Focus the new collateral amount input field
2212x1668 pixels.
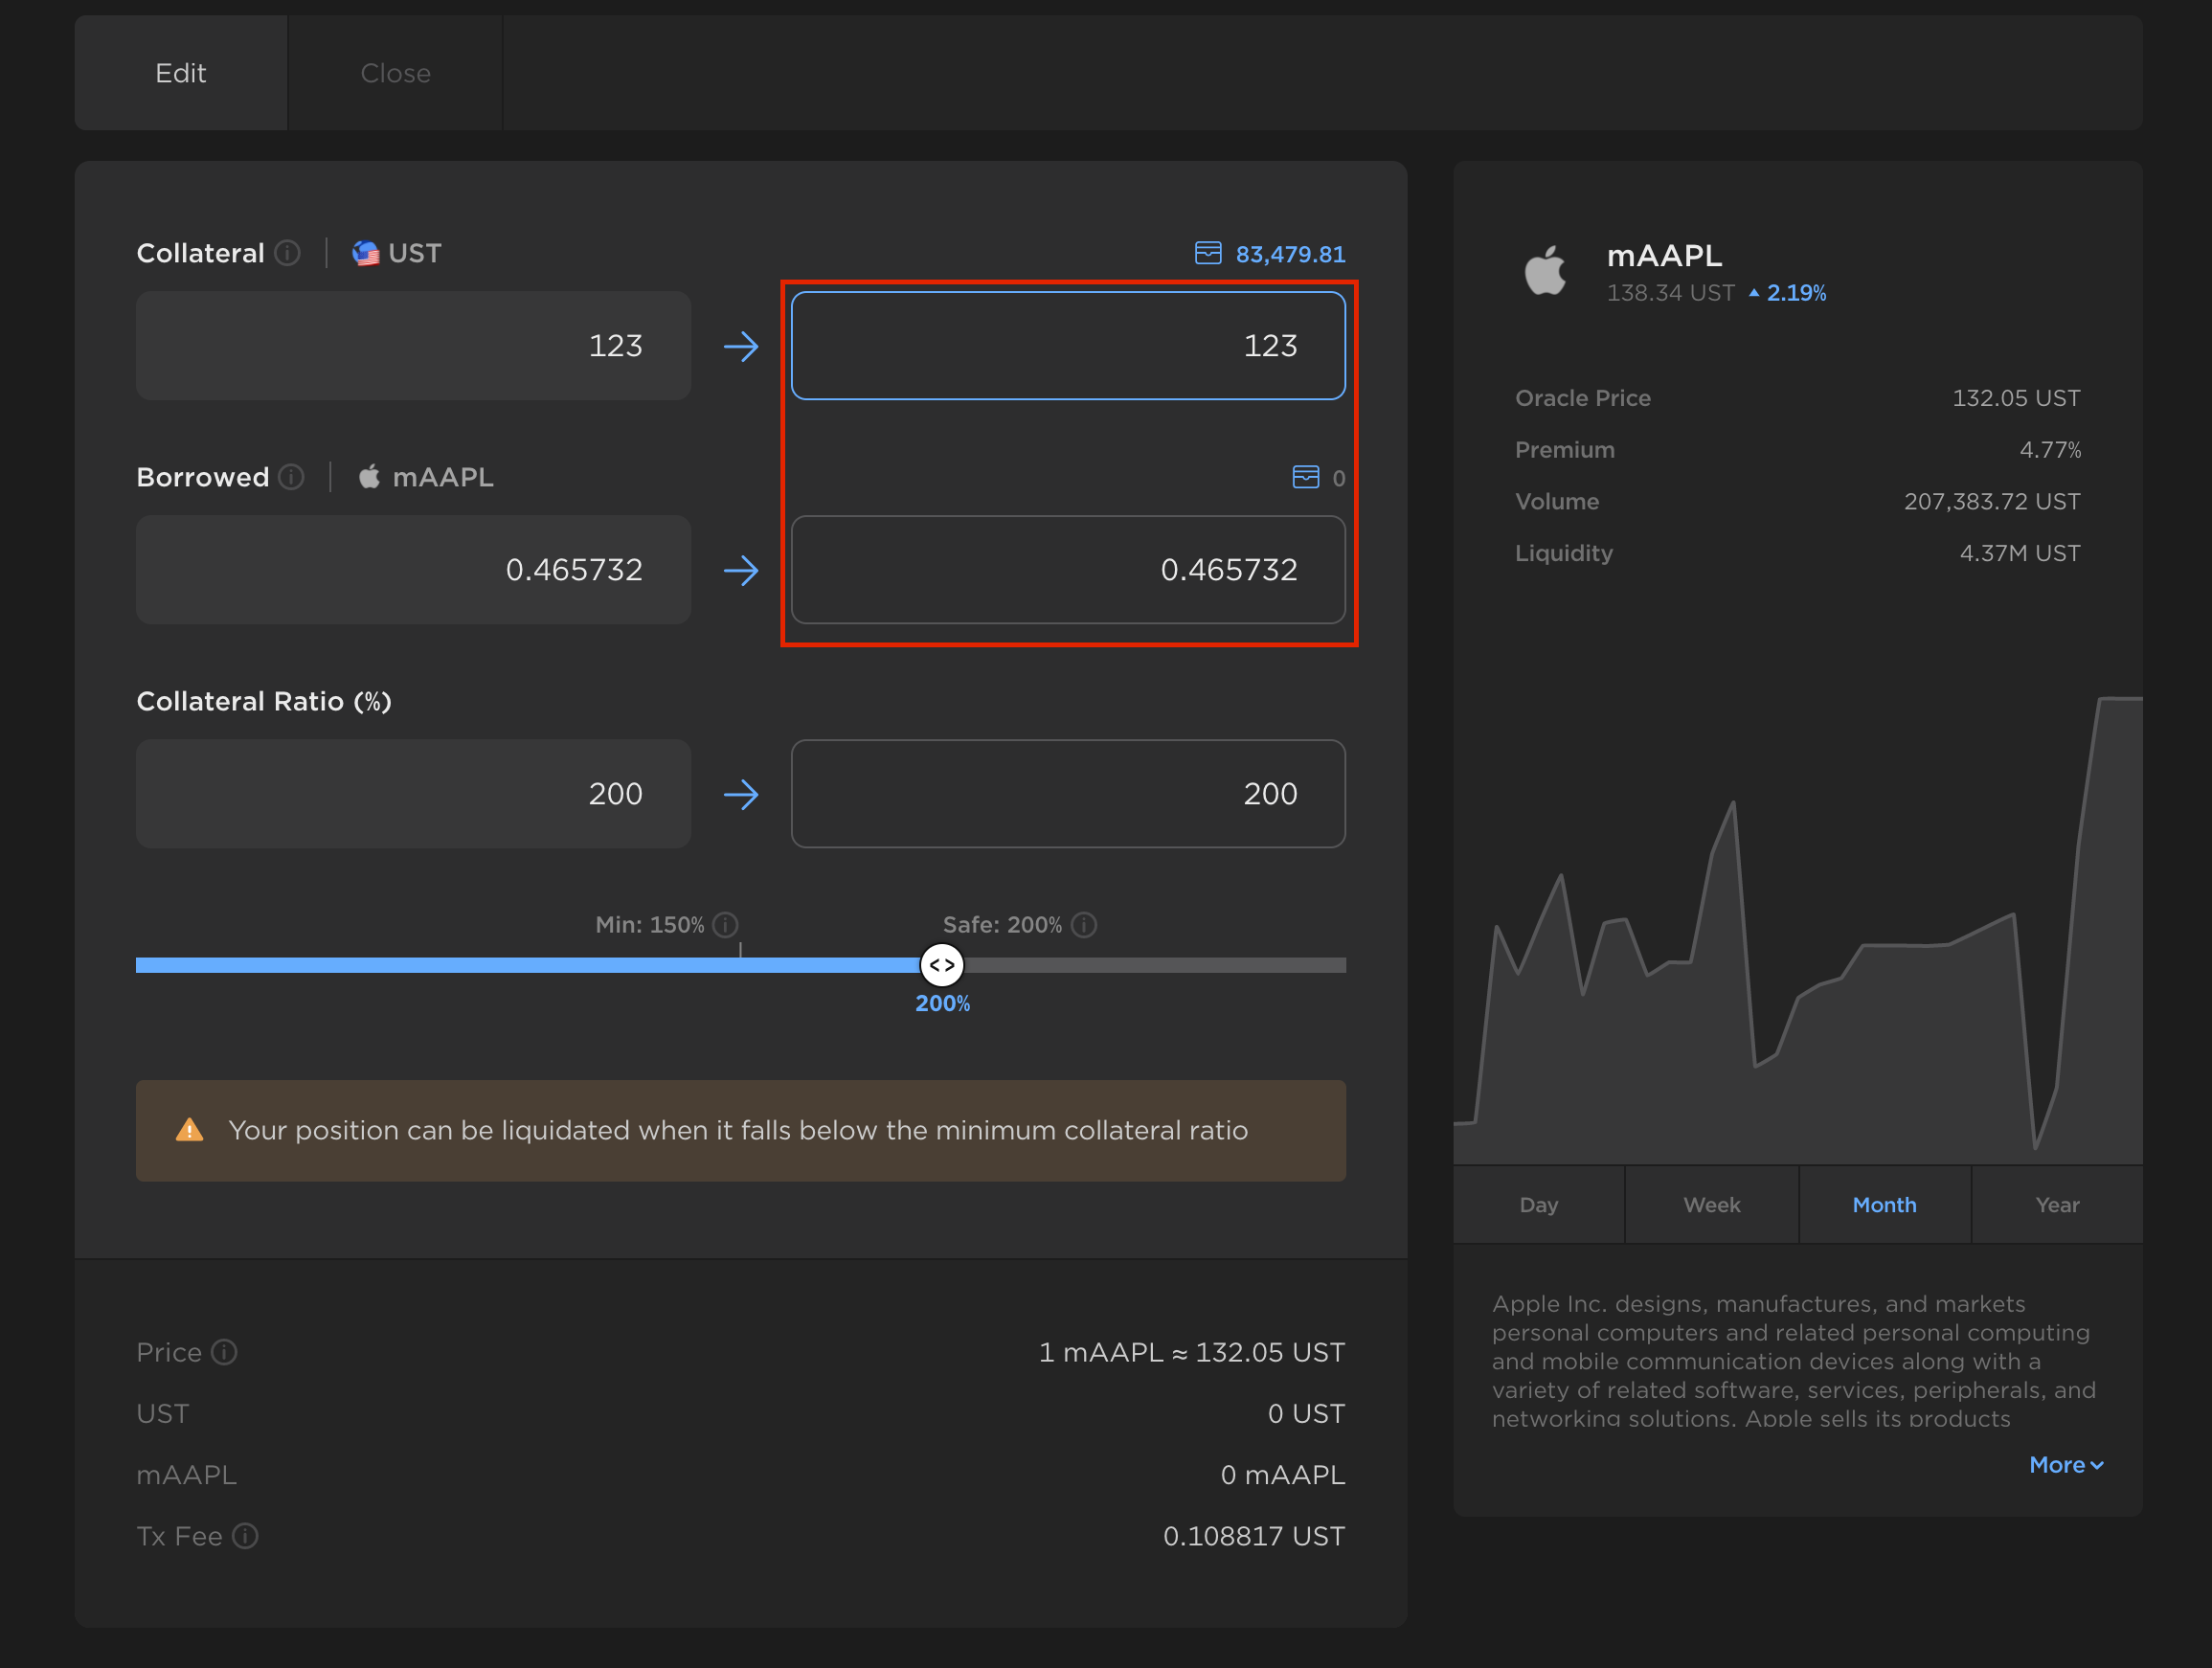coord(1067,346)
